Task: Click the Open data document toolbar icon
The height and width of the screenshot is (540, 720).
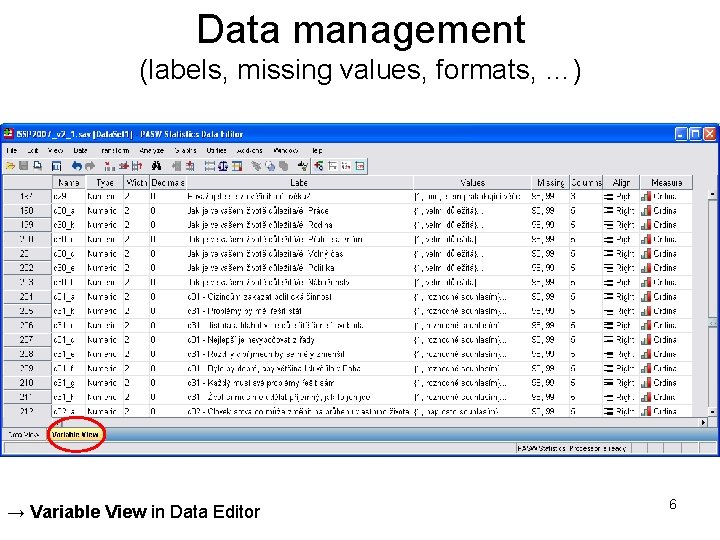Action: 10,166
